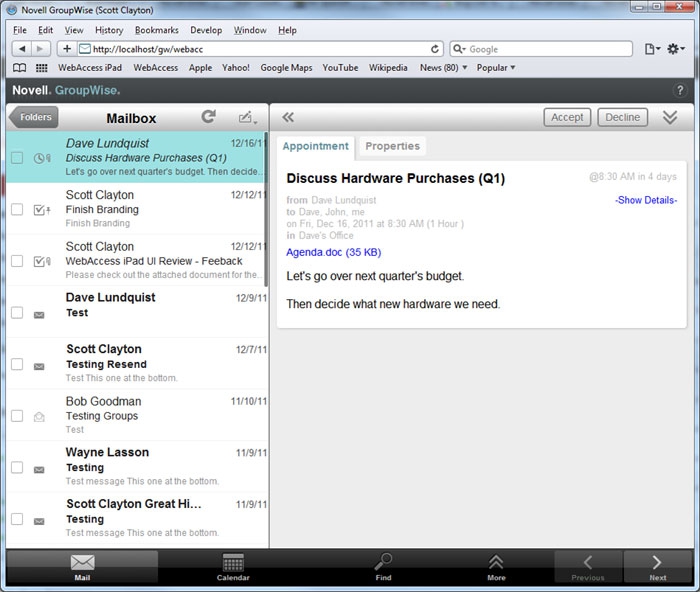Check the WebAccess iPad UI Review checkbox

click(x=17, y=261)
